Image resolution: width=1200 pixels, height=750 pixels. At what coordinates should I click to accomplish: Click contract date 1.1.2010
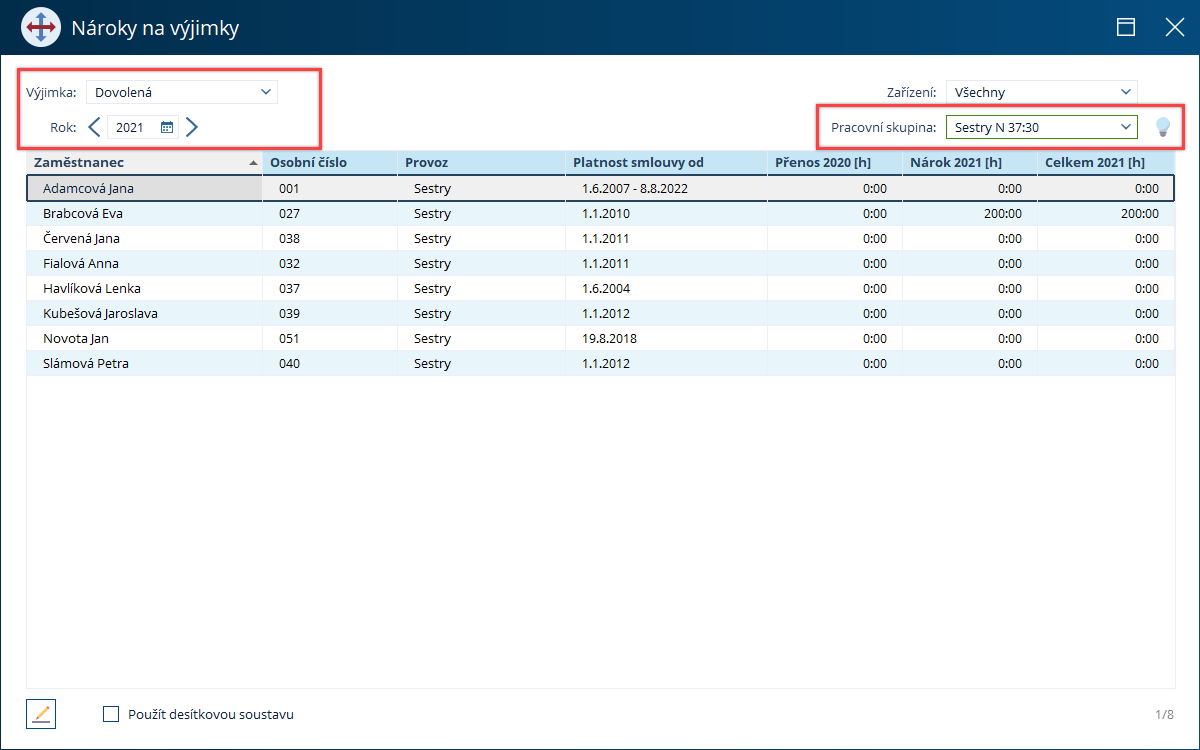[606, 213]
